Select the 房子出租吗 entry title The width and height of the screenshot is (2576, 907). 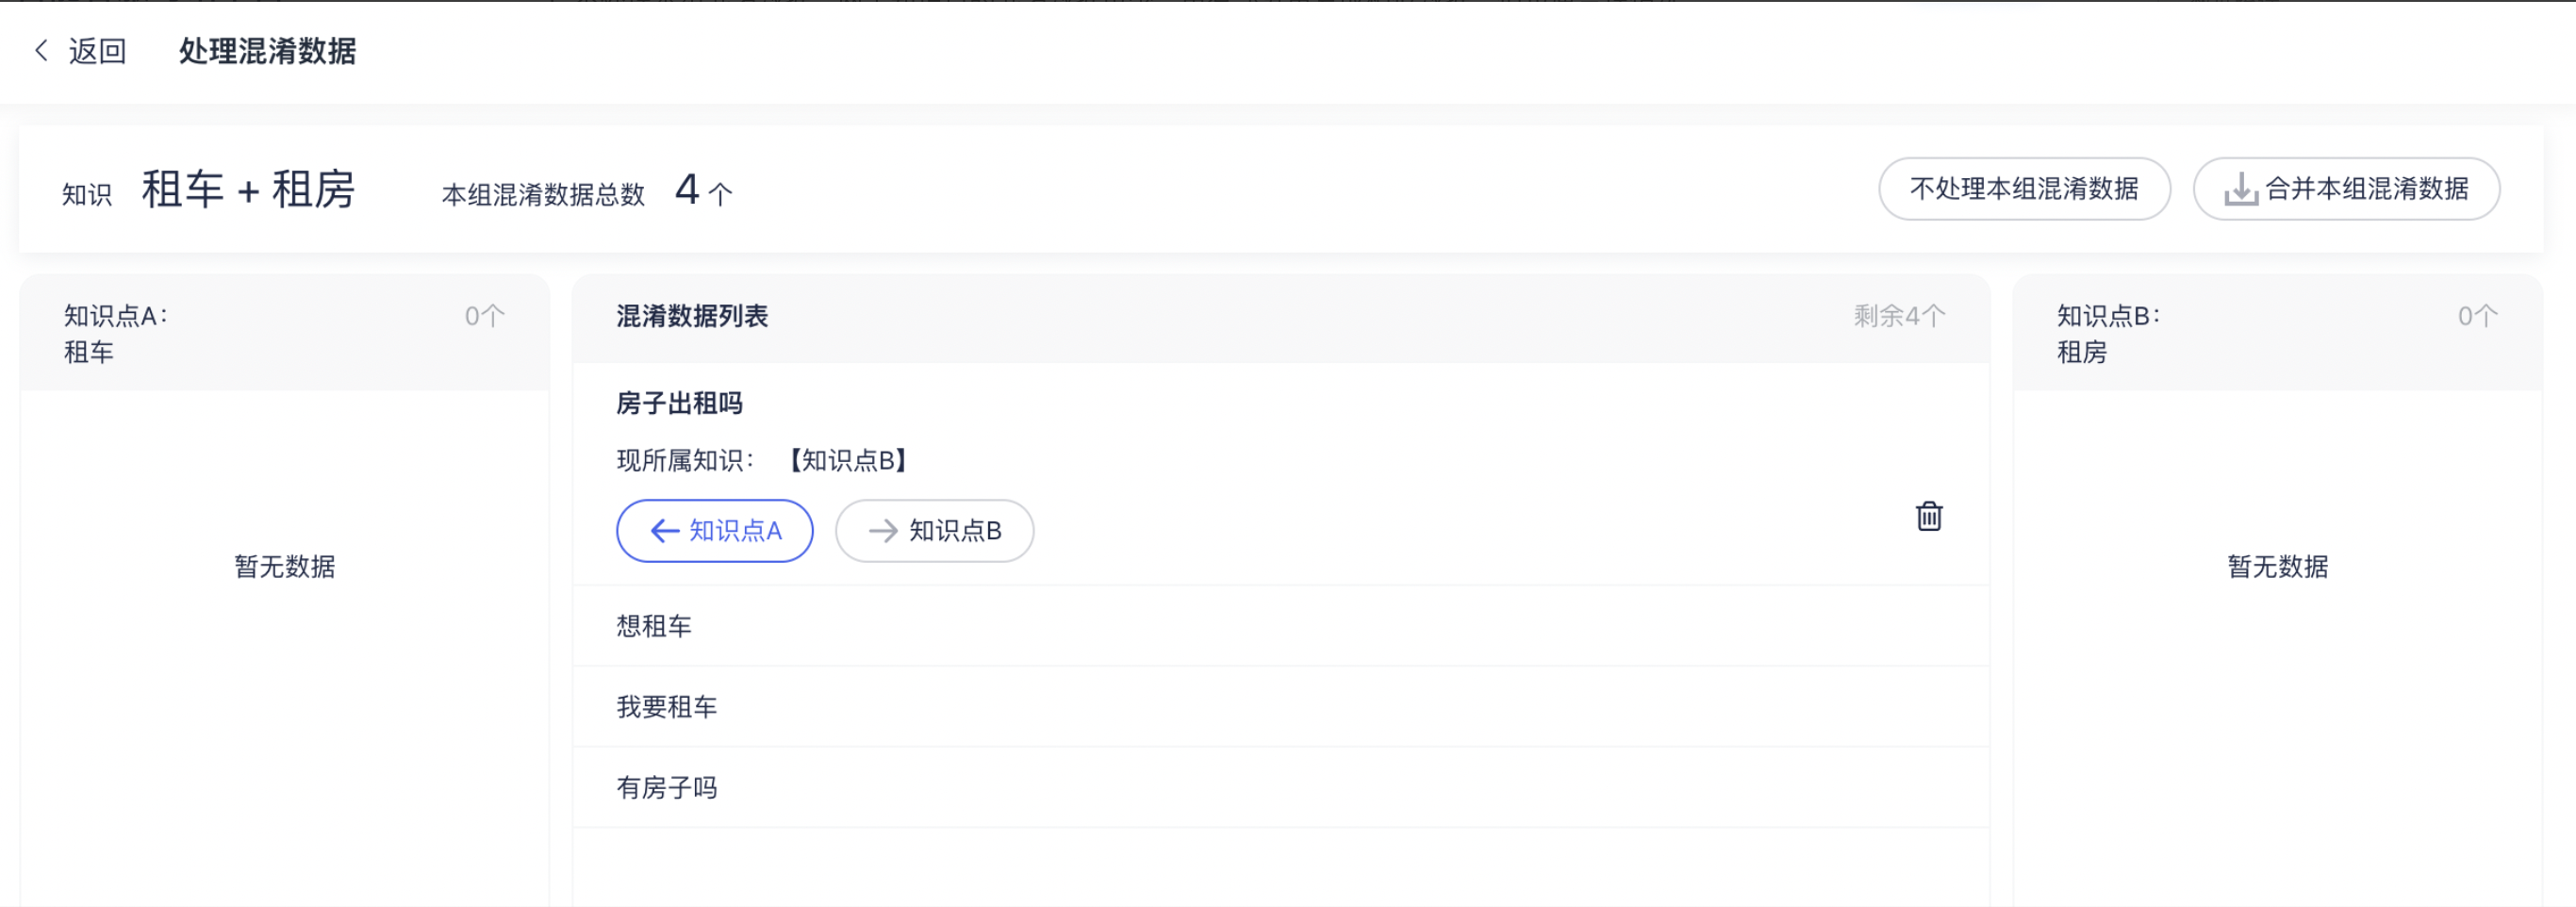point(679,404)
